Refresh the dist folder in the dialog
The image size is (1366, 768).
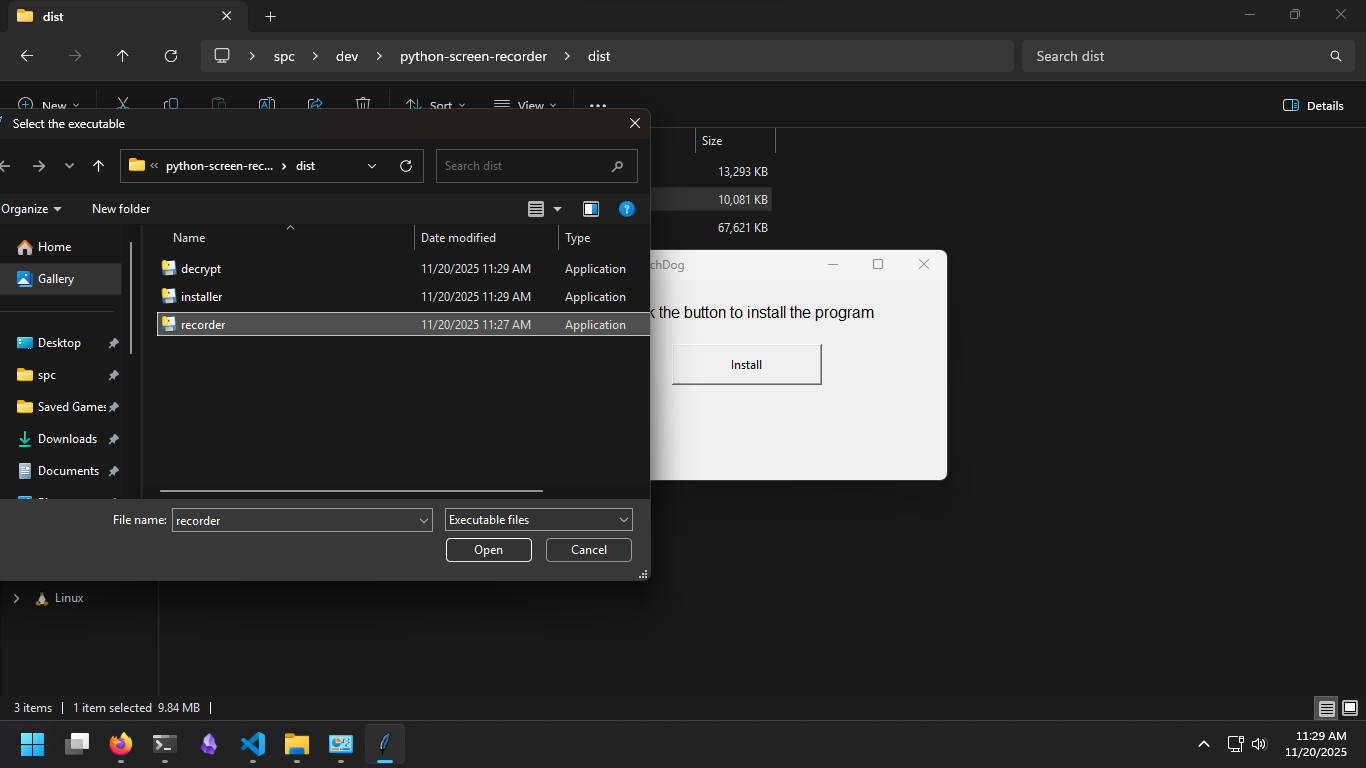coord(406,166)
